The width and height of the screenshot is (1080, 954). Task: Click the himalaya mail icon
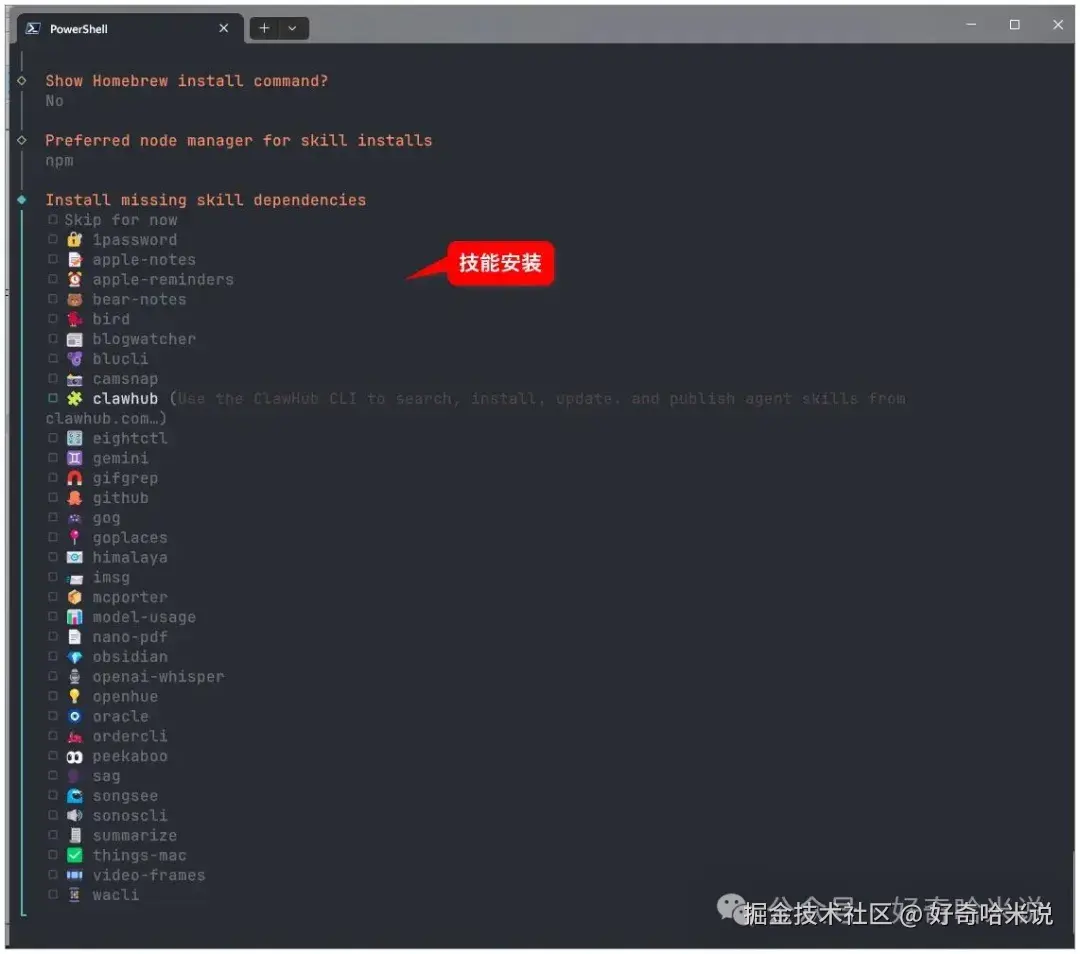tap(74, 557)
